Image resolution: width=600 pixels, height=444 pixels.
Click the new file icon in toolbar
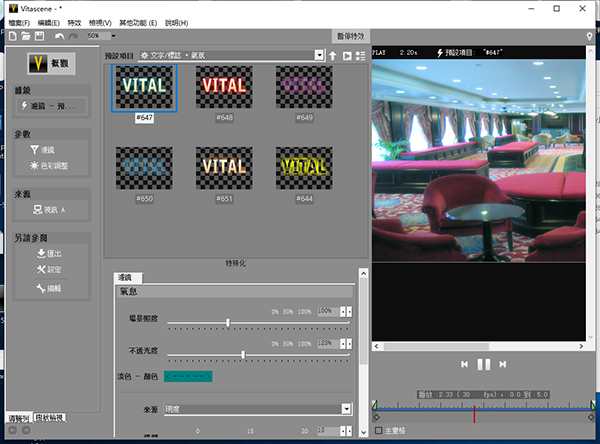[x=11, y=35]
